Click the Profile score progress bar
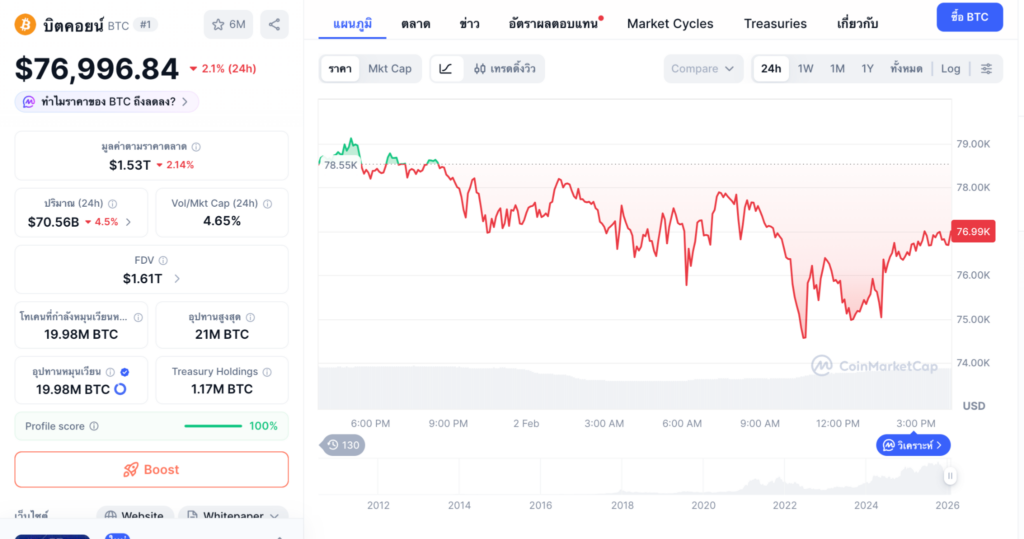The height and width of the screenshot is (539, 1024). (212, 426)
